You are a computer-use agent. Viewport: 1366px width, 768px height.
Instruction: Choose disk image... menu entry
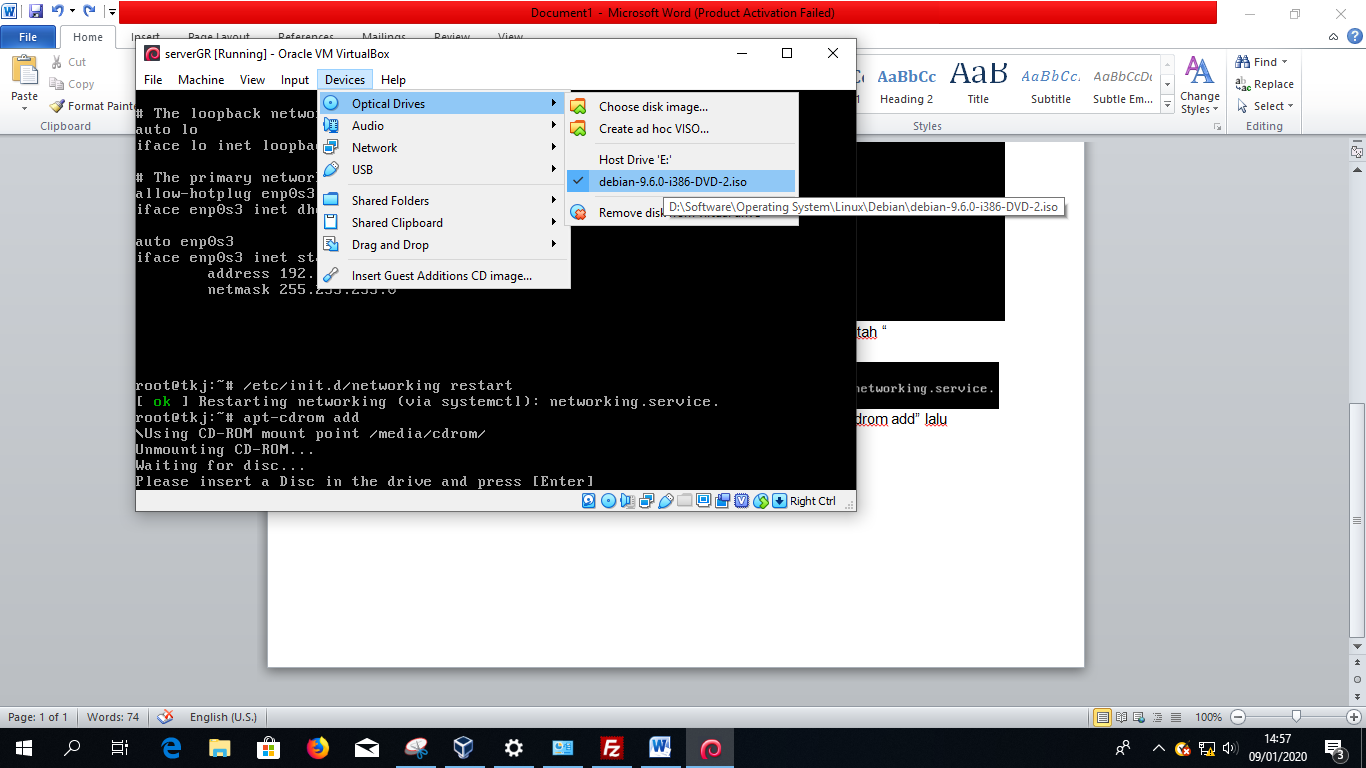[681, 106]
